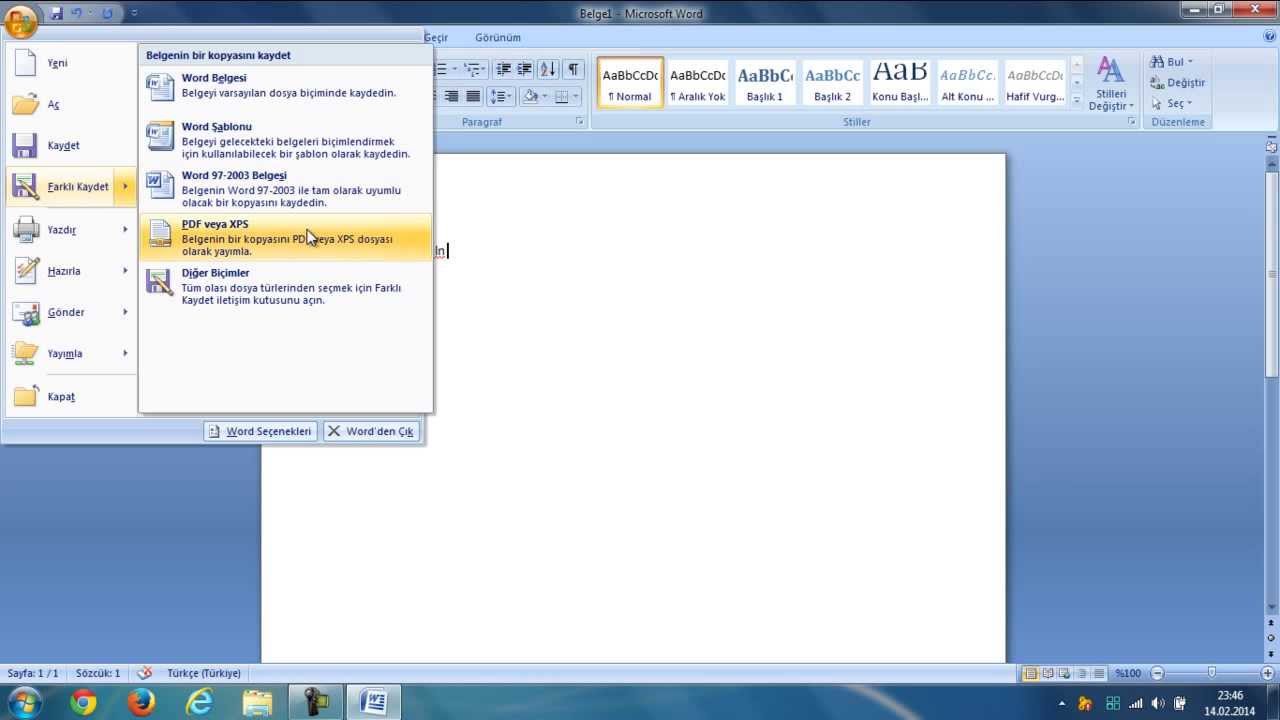This screenshot has width=1280, height=720.
Task: Open the Stiller pane dialog launcher
Action: [1132, 122]
